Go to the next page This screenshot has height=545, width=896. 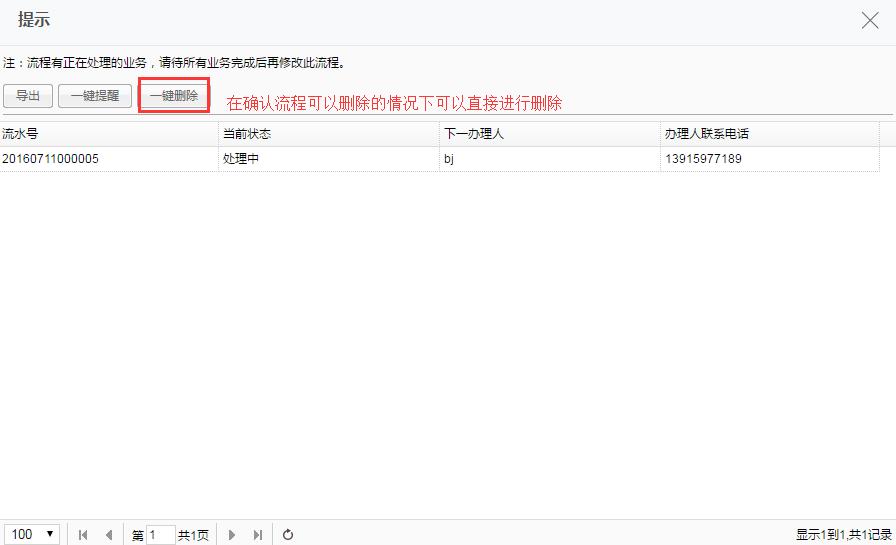coord(232,535)
